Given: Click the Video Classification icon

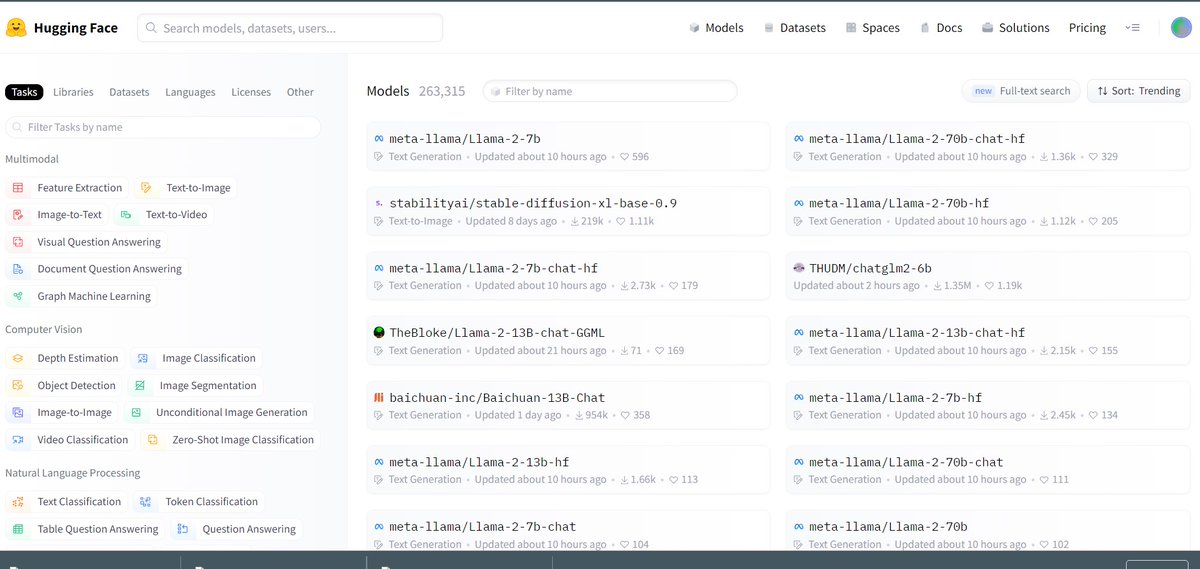Looking at the screenshot, I should (18, 440).
